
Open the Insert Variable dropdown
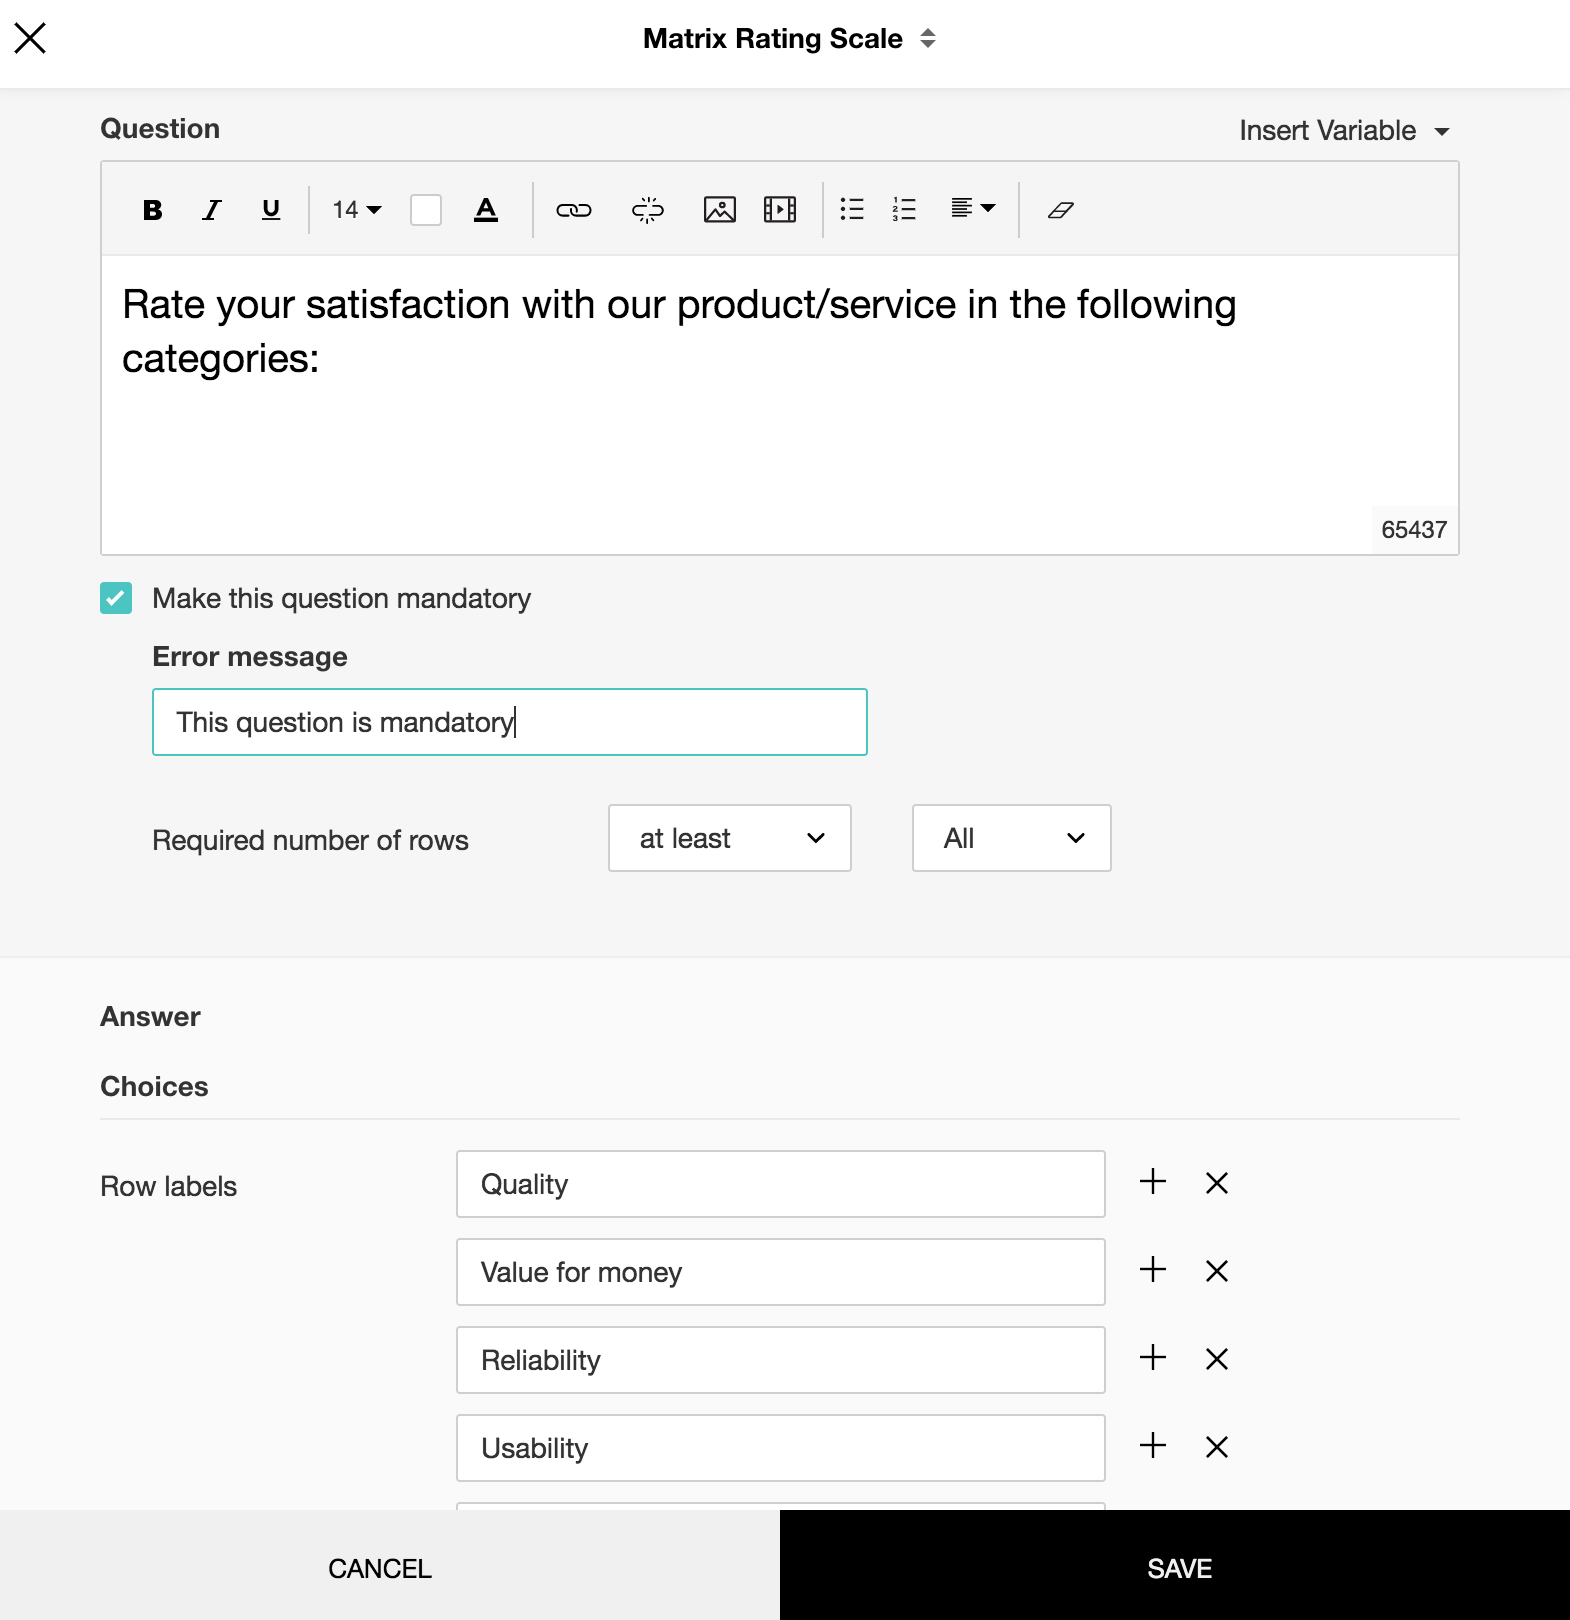[1344, 131]
